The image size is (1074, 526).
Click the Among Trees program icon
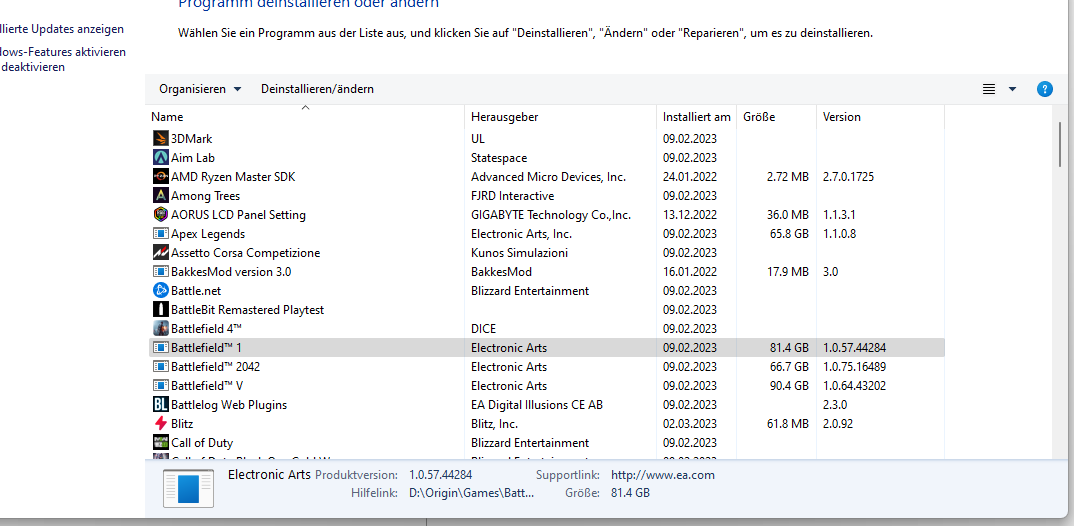tap(160, 196)
